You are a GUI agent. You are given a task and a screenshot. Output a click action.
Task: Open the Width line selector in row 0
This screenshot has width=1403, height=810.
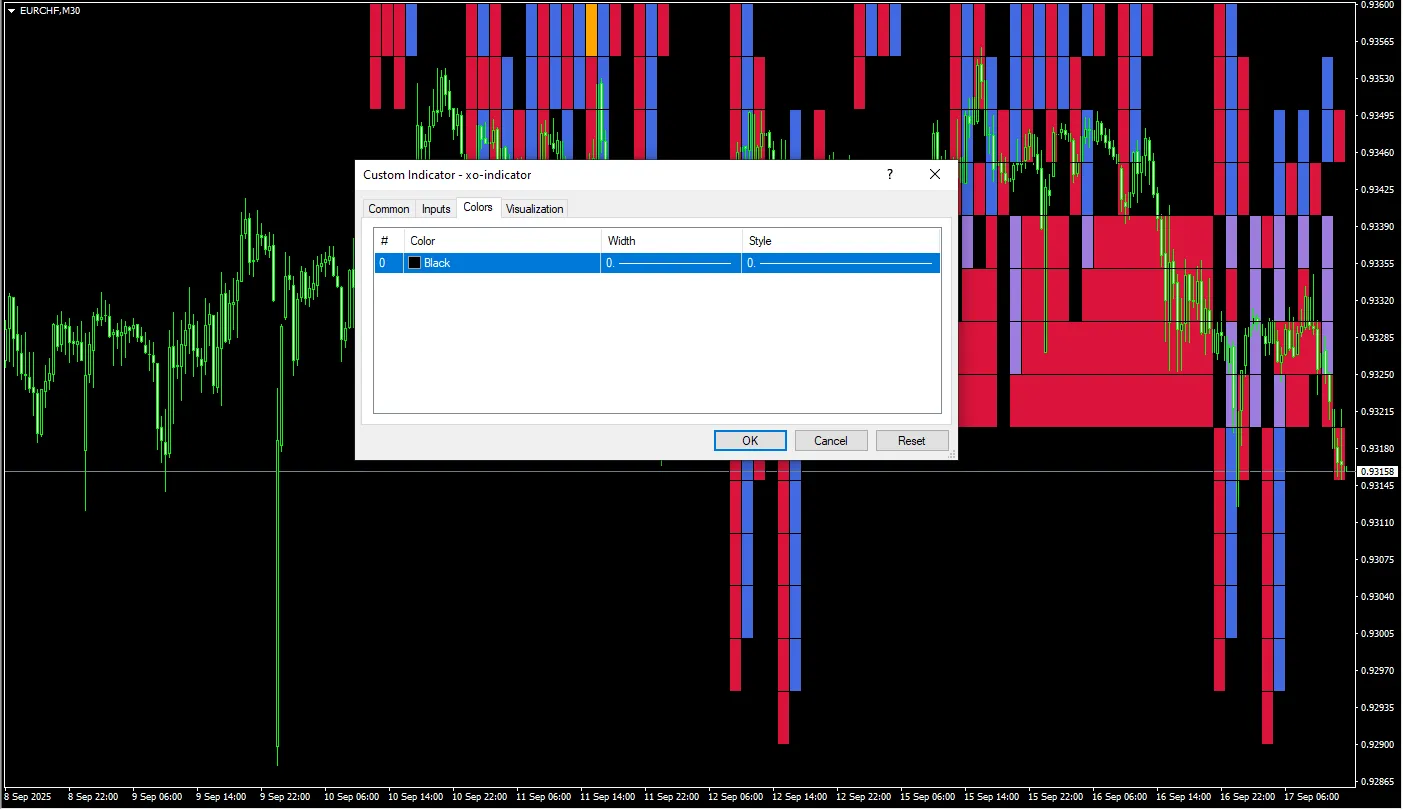pos(670,263)
